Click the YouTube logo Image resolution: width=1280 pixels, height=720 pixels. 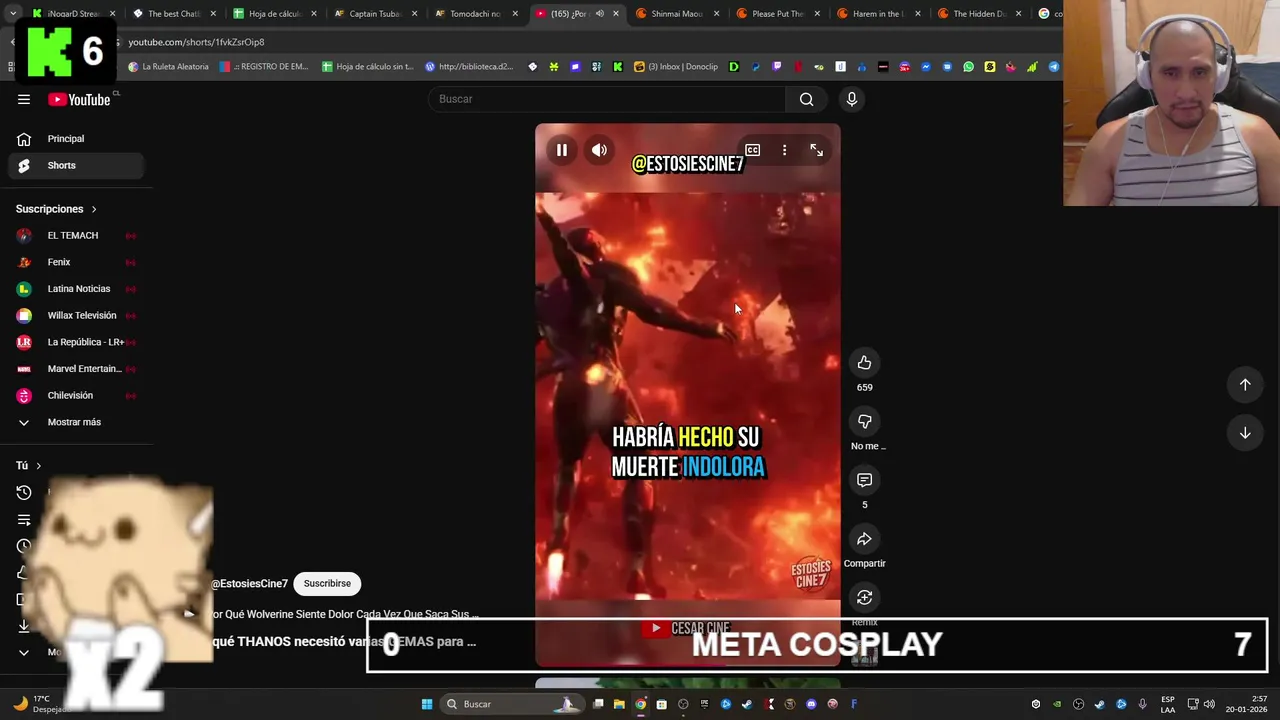[79, 99]
